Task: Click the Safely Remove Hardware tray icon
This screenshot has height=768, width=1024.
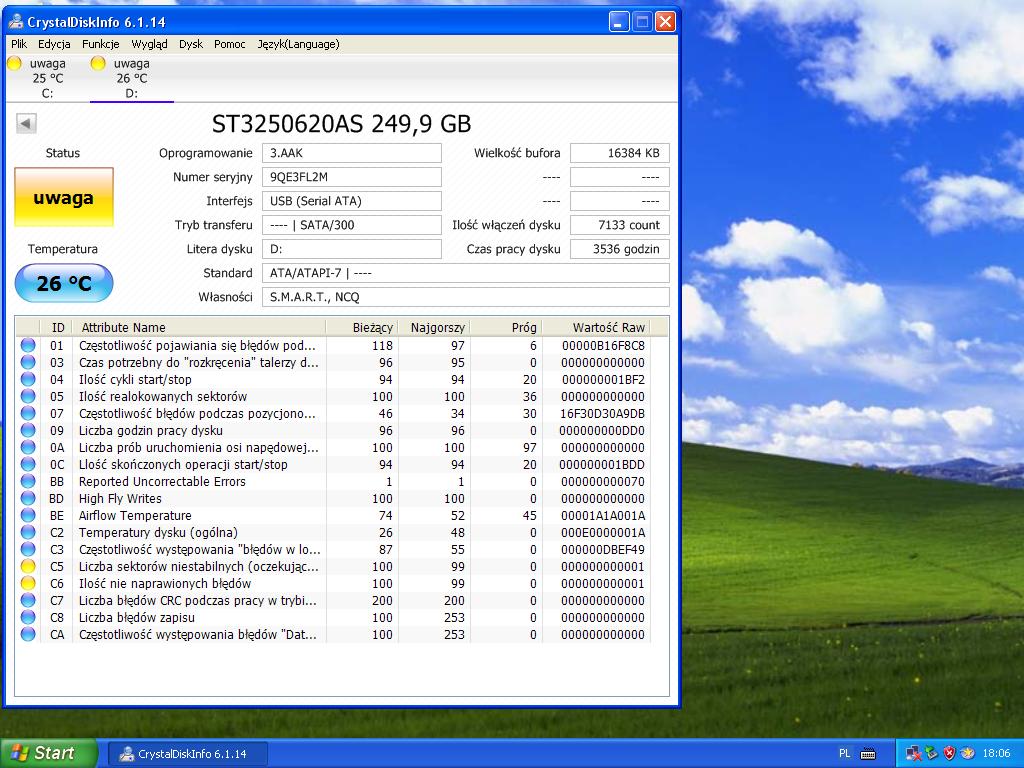Action: (x=931, y=754)
